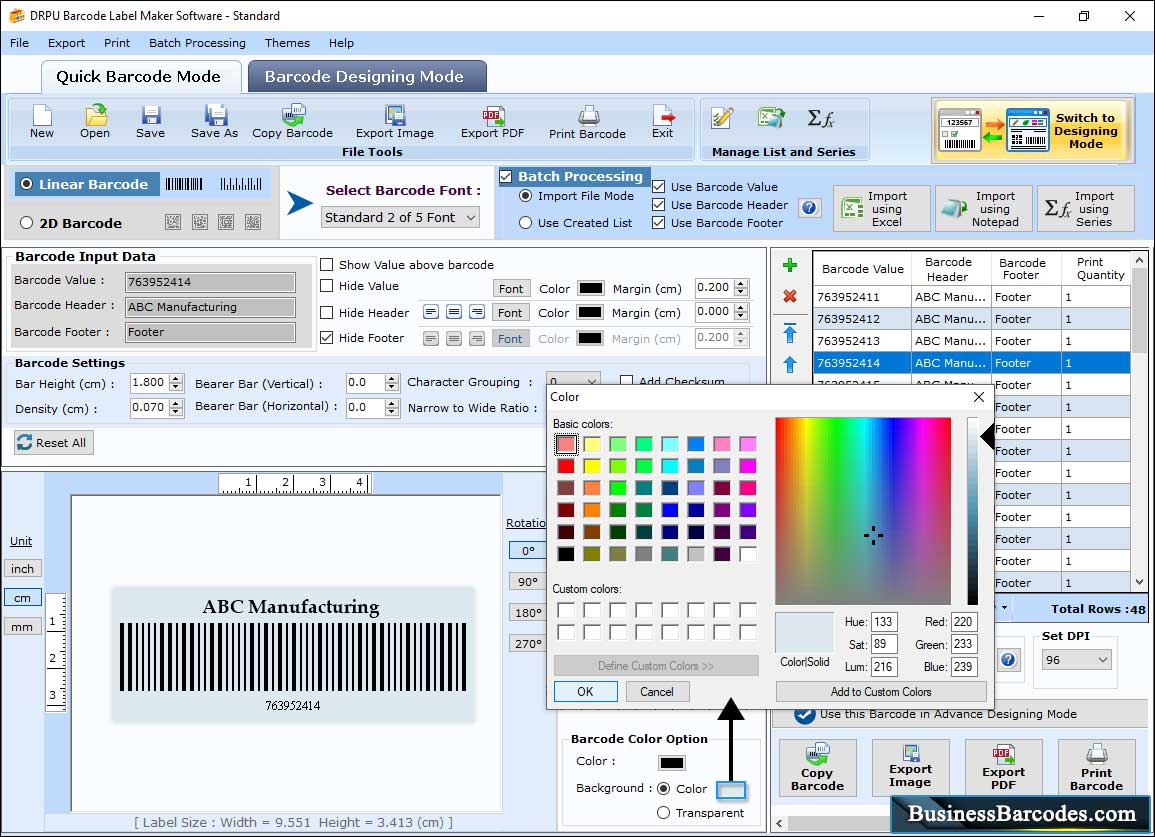
Task: Click Import using Notepad
Action: 983,209
